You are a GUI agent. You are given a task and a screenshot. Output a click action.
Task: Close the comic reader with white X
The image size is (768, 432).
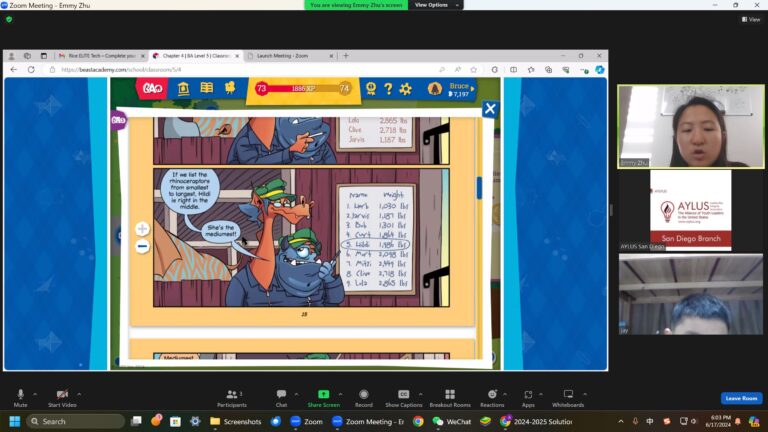[489, 109]
